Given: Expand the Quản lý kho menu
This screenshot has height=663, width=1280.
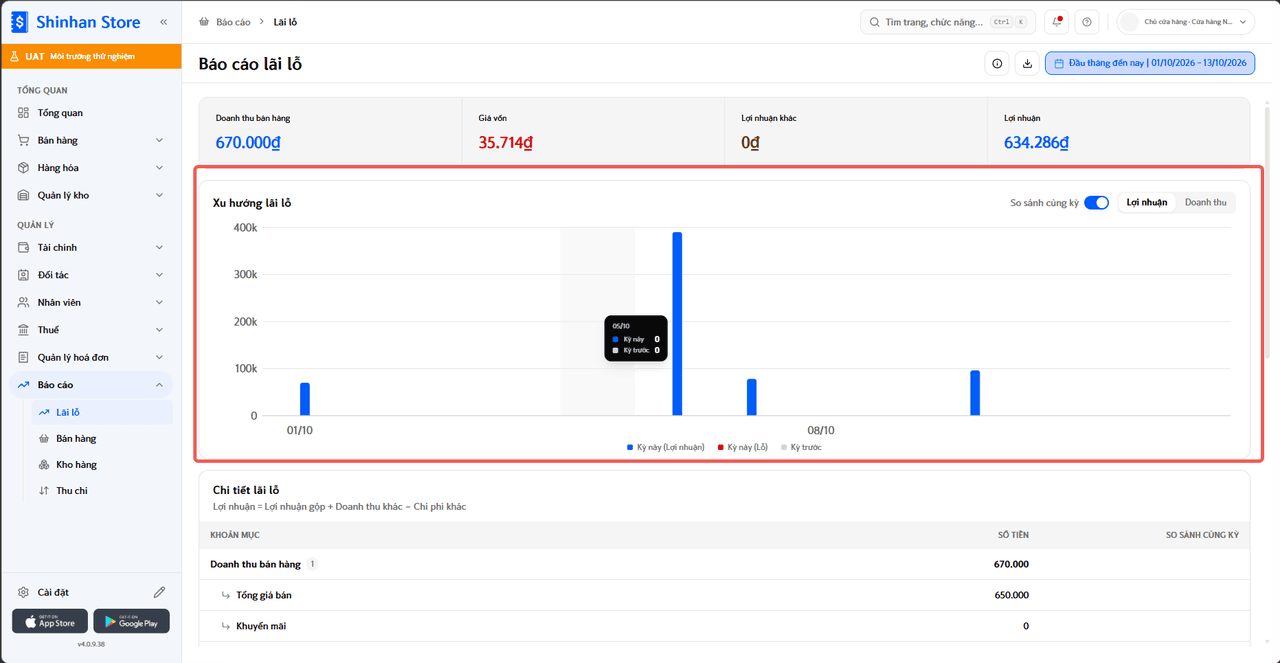Looking at the screenshot, I should point(91,195).
